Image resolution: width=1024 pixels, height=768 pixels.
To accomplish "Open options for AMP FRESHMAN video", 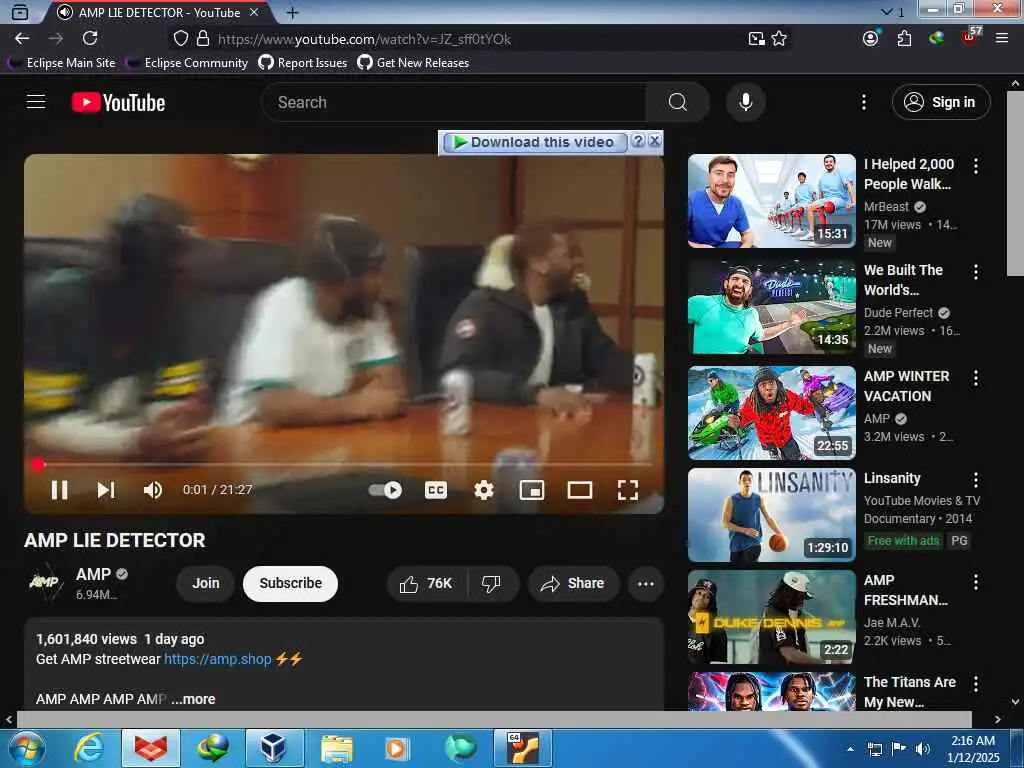I will (976, 582).
